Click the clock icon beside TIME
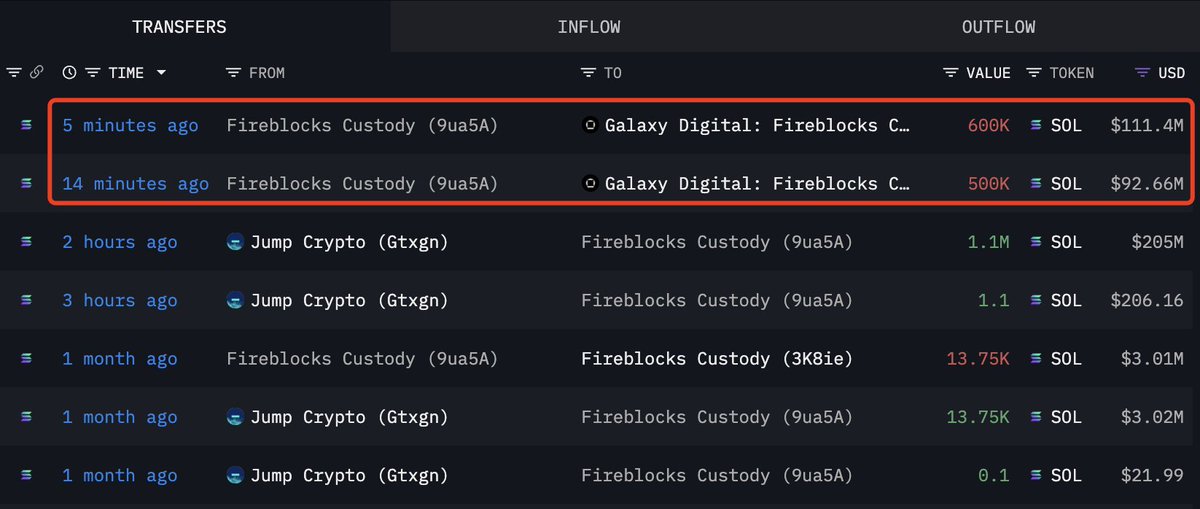Image resolution: width=1200 pixels, height=509 pixels. [x=69, y=72]
